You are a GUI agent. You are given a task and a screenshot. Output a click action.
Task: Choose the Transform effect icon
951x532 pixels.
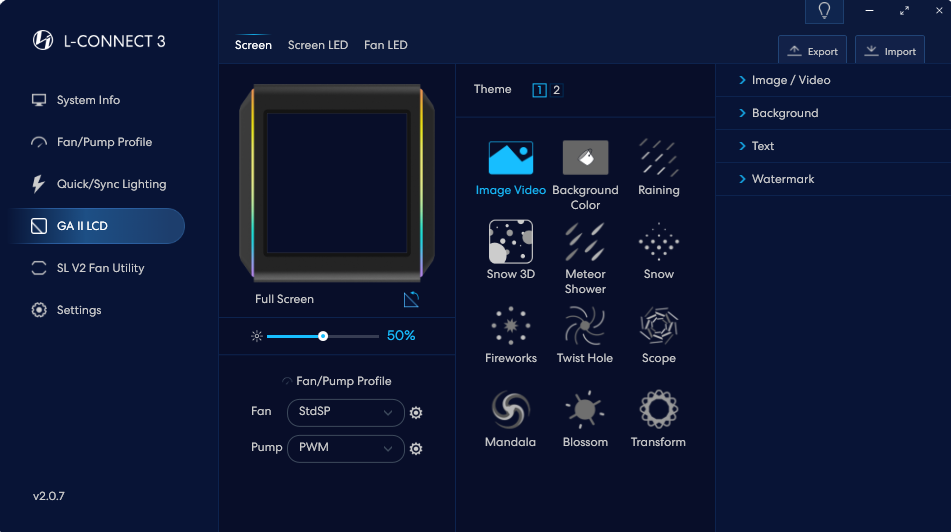[659, 409]
